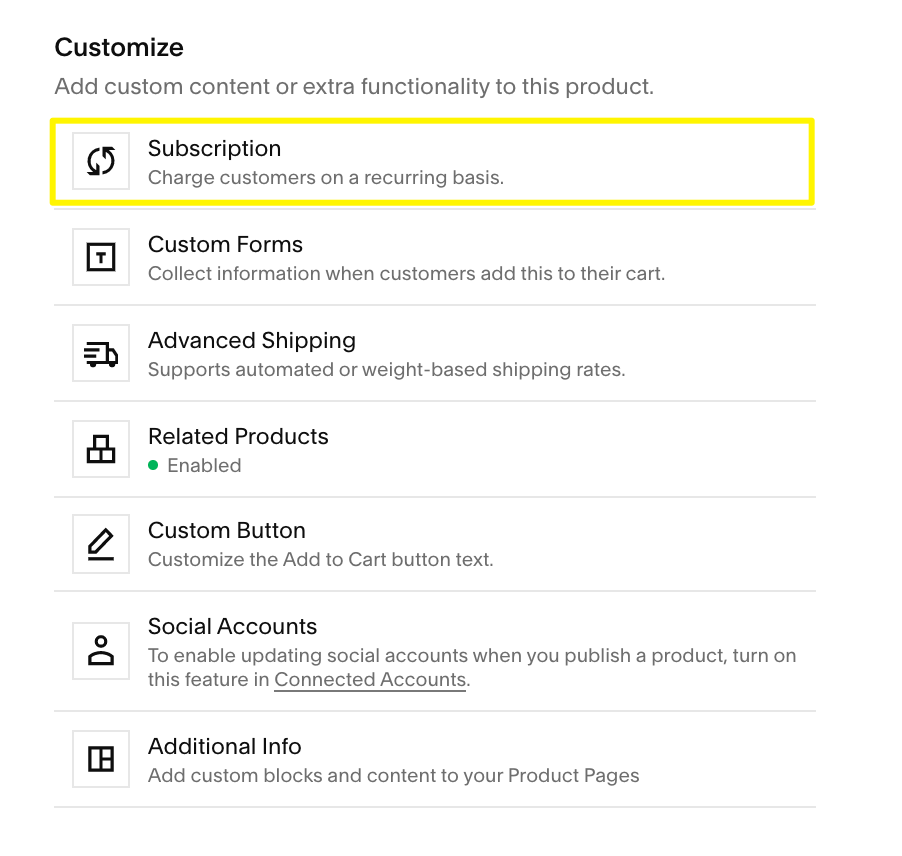Click 'Charge customers on a recurring basis' description
The image size is (902, 856).
tap(326, 178)
